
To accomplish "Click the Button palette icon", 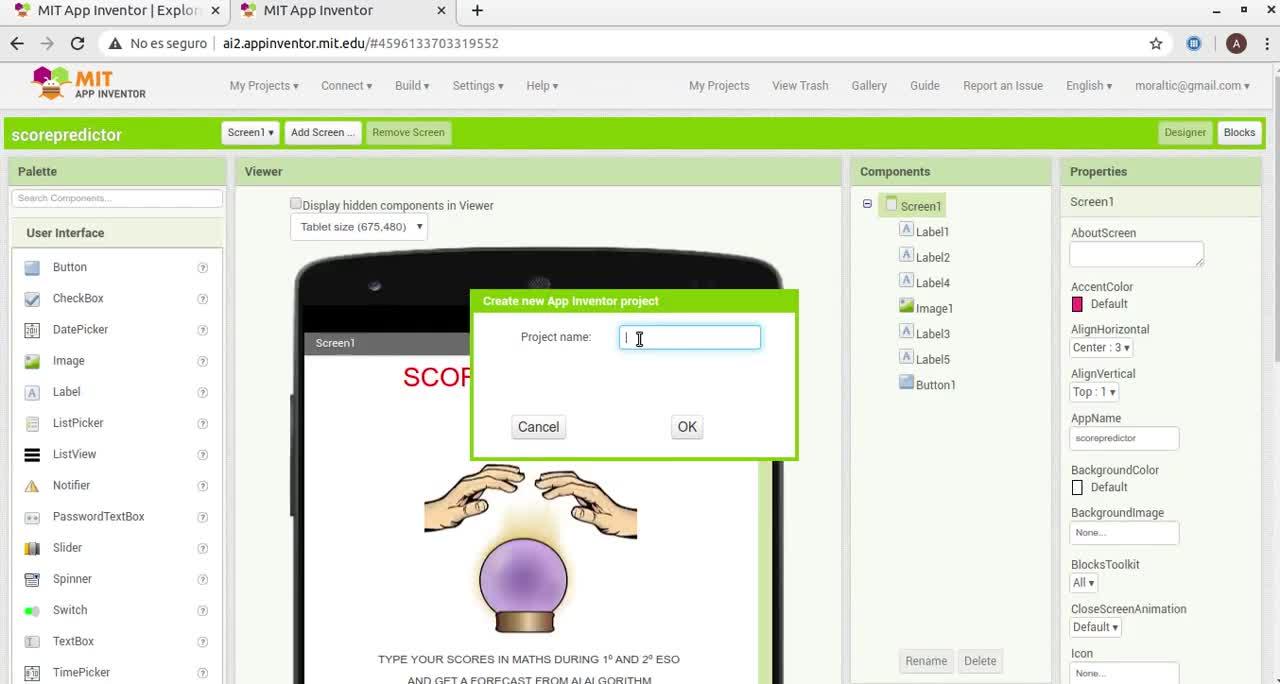I will point(32,267).
